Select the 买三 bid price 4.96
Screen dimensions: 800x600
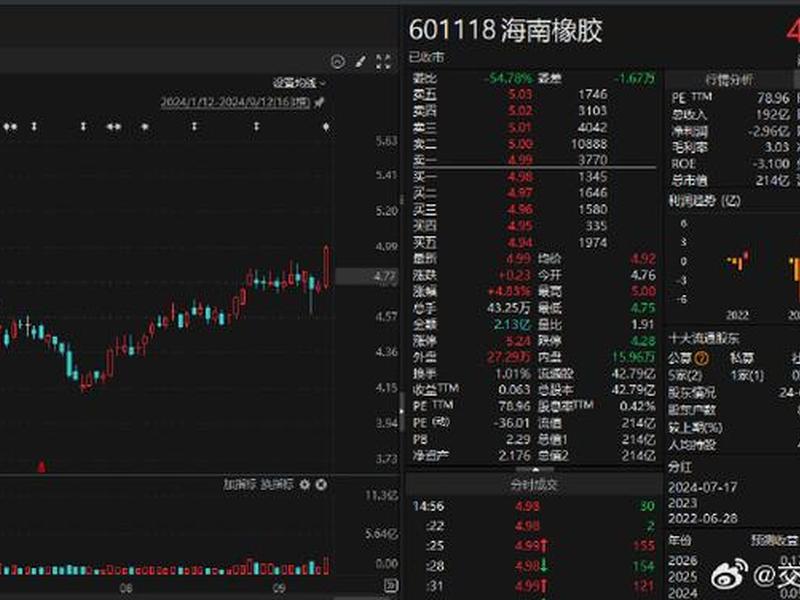tap(520, 209)
